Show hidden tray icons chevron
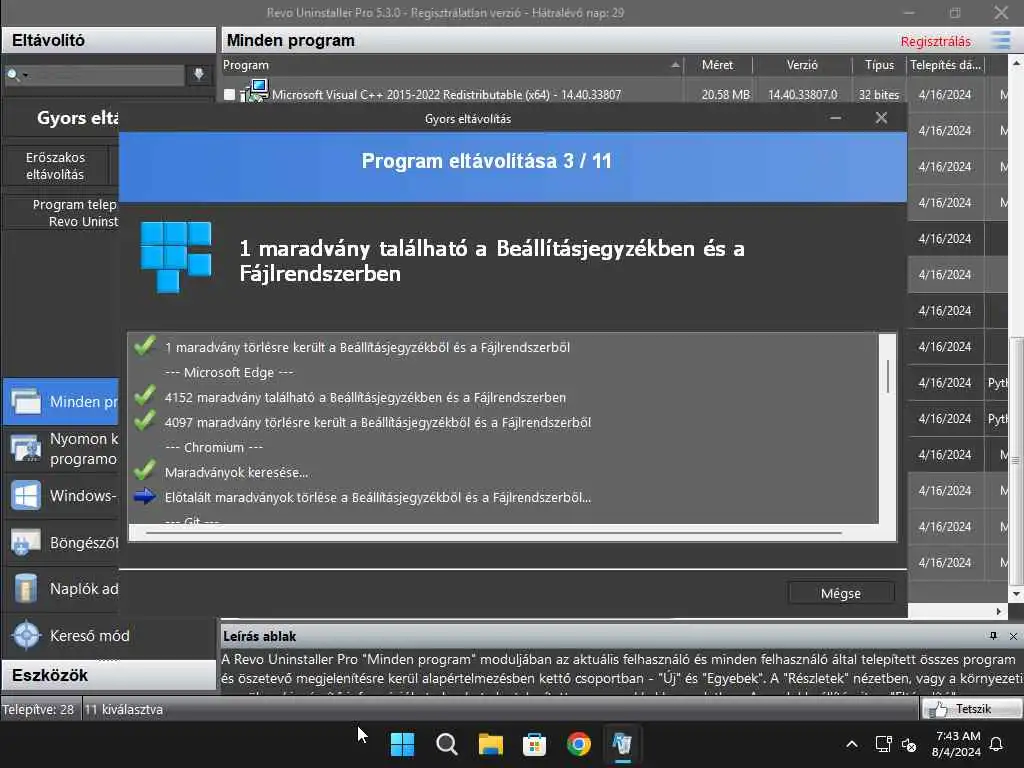 [852, 744]
